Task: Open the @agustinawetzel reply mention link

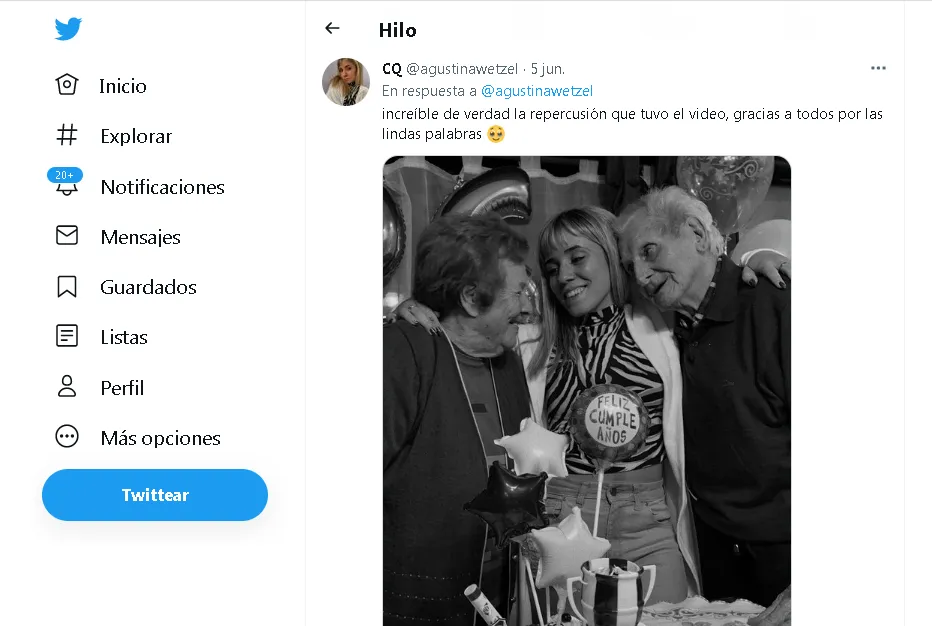Action: point(537,91)
